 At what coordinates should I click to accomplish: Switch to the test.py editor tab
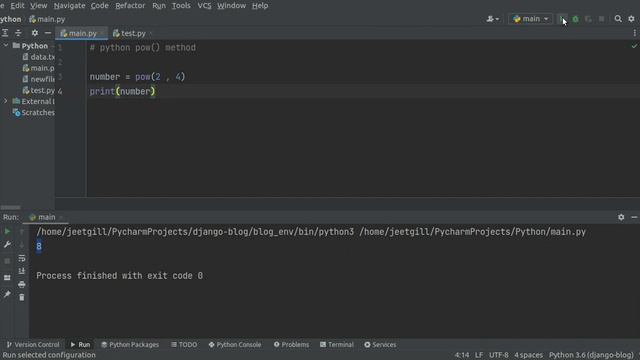132,33
